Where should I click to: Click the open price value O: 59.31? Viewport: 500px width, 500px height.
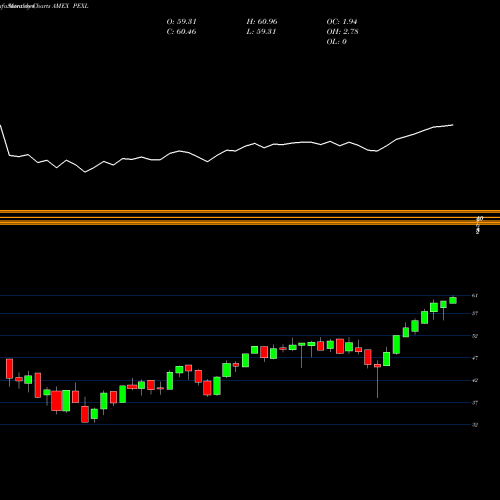tap(181, 22)
